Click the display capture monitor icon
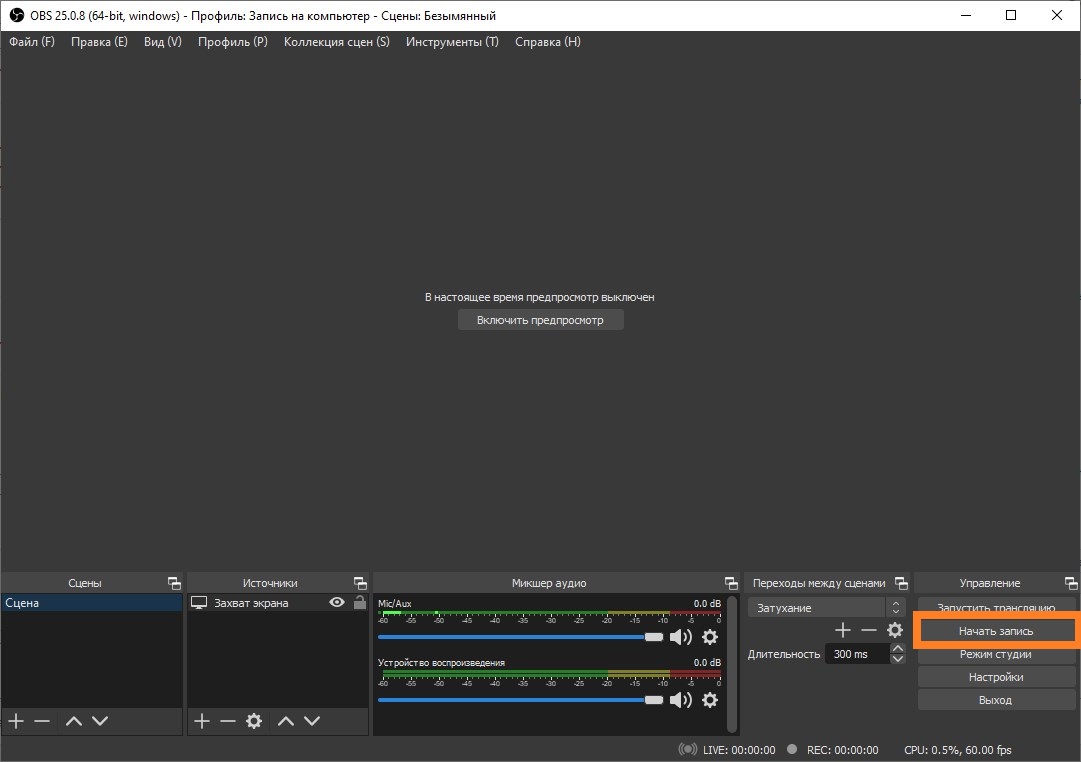This screenshot has height=762, width=1081. point(199,603)
